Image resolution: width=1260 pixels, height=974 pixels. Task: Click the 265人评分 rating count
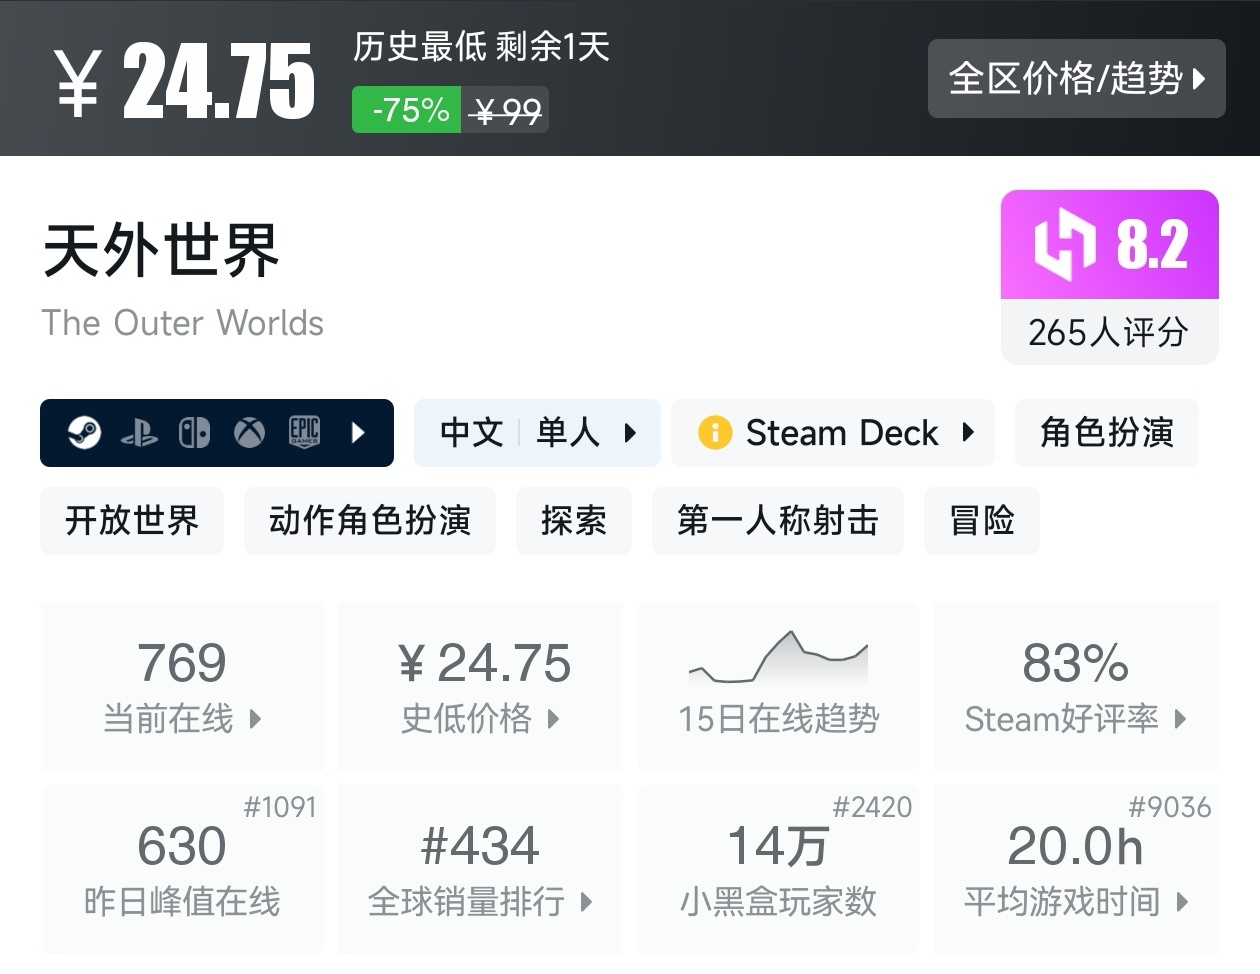1108,332
